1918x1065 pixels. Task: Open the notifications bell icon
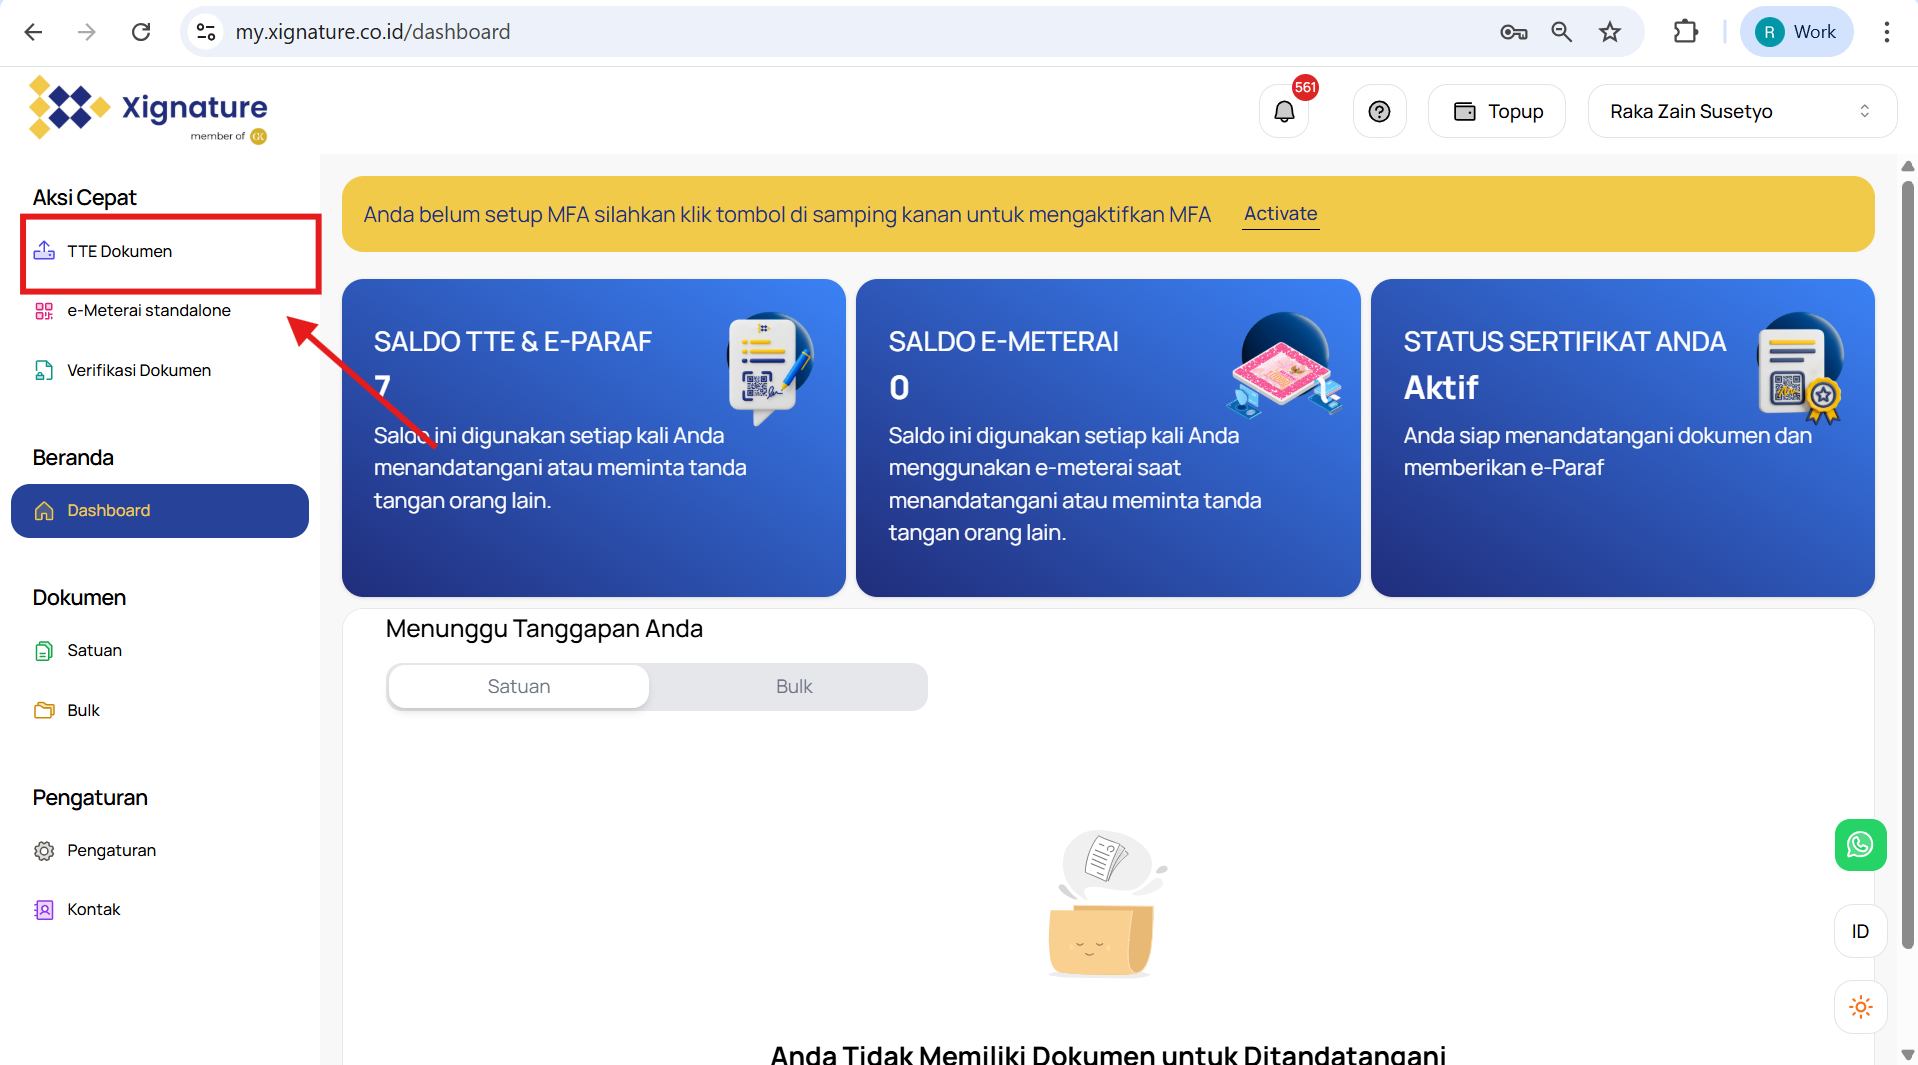click(1284, 111)
